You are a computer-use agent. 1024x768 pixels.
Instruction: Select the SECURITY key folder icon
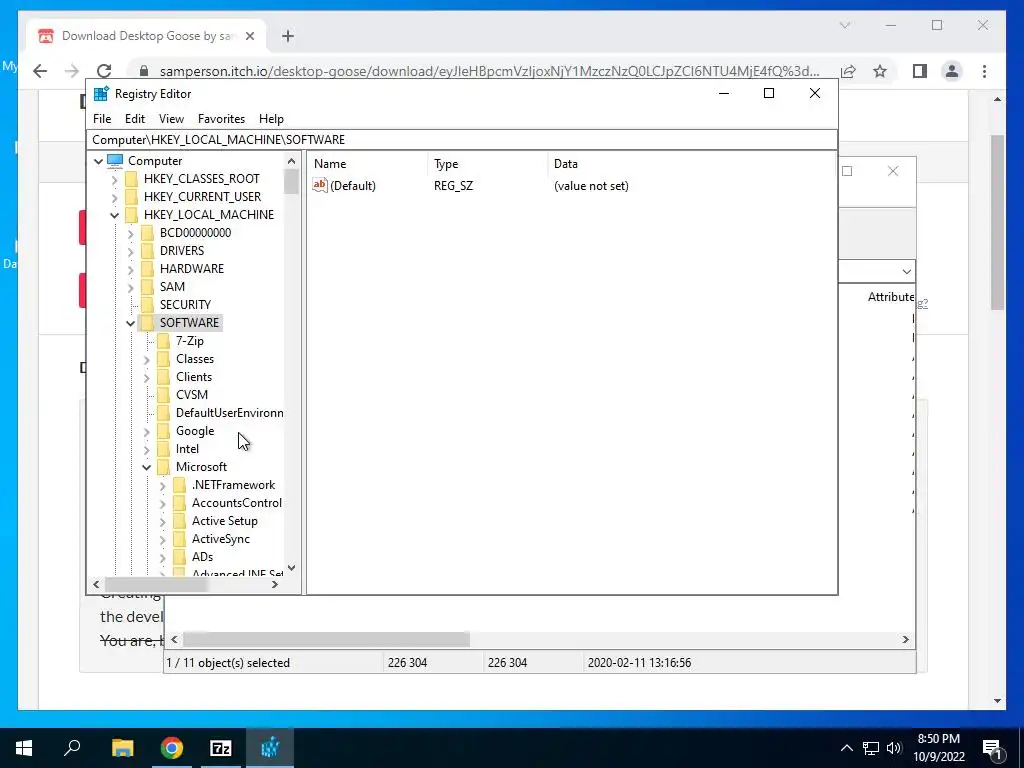(x=148, y=305)
